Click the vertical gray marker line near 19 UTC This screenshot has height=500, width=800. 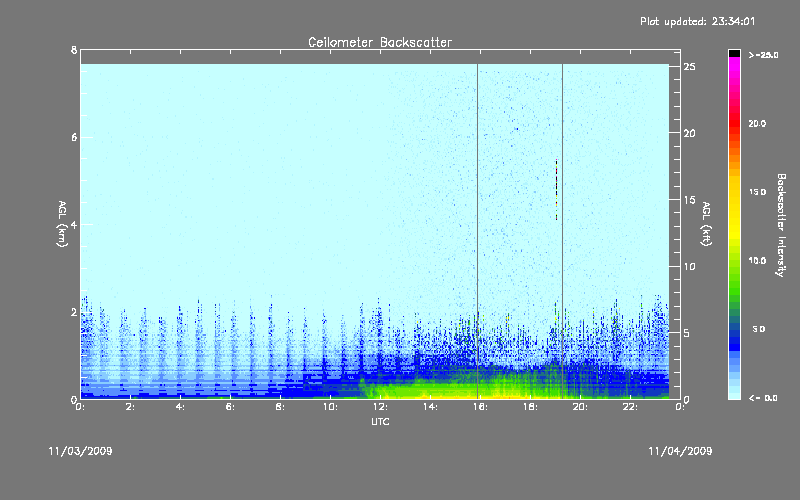coord(562,231)
